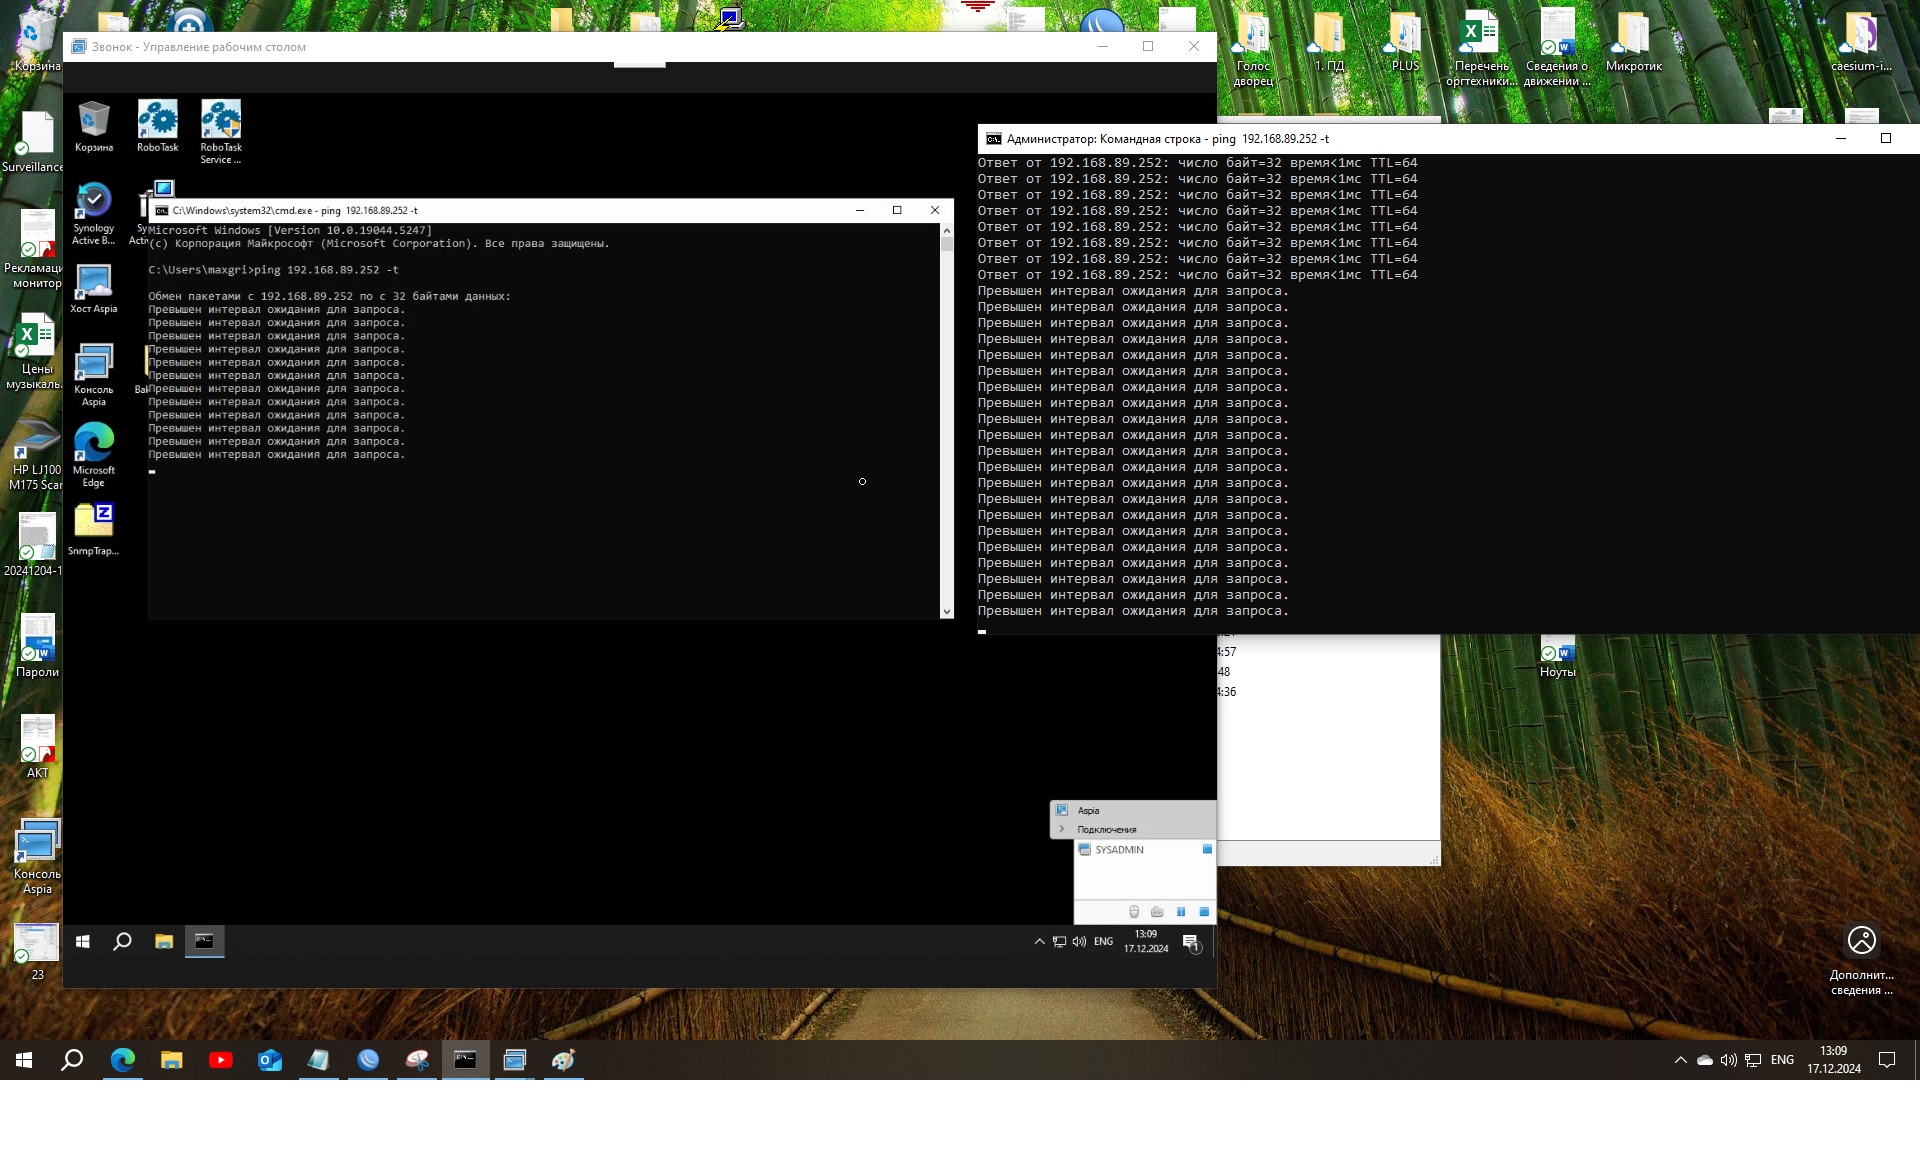Click ENG language indicator on remote taskbar
The height and width of the screenshot is (1156, 1920).
(x=1103, y=941)
